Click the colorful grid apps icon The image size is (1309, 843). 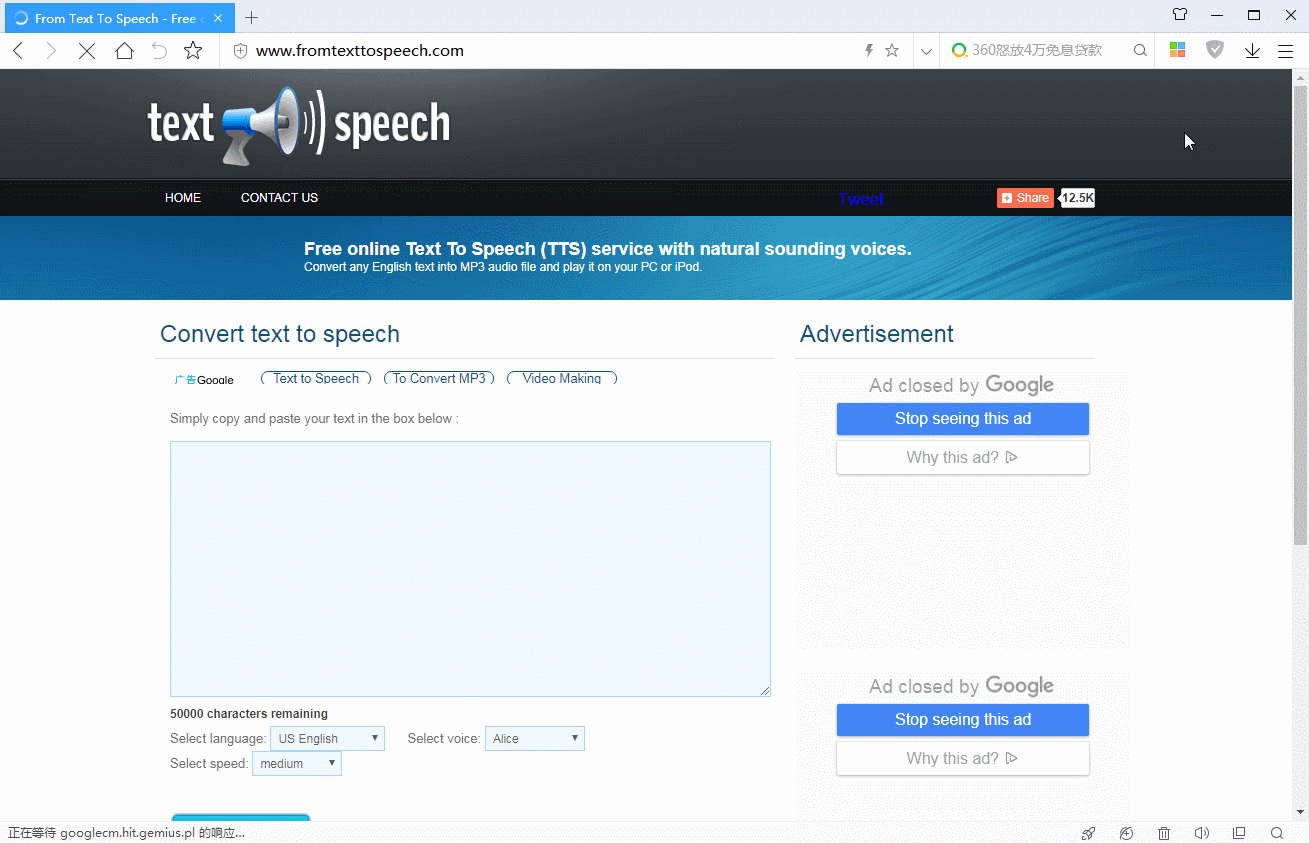tap(1178, 50)
